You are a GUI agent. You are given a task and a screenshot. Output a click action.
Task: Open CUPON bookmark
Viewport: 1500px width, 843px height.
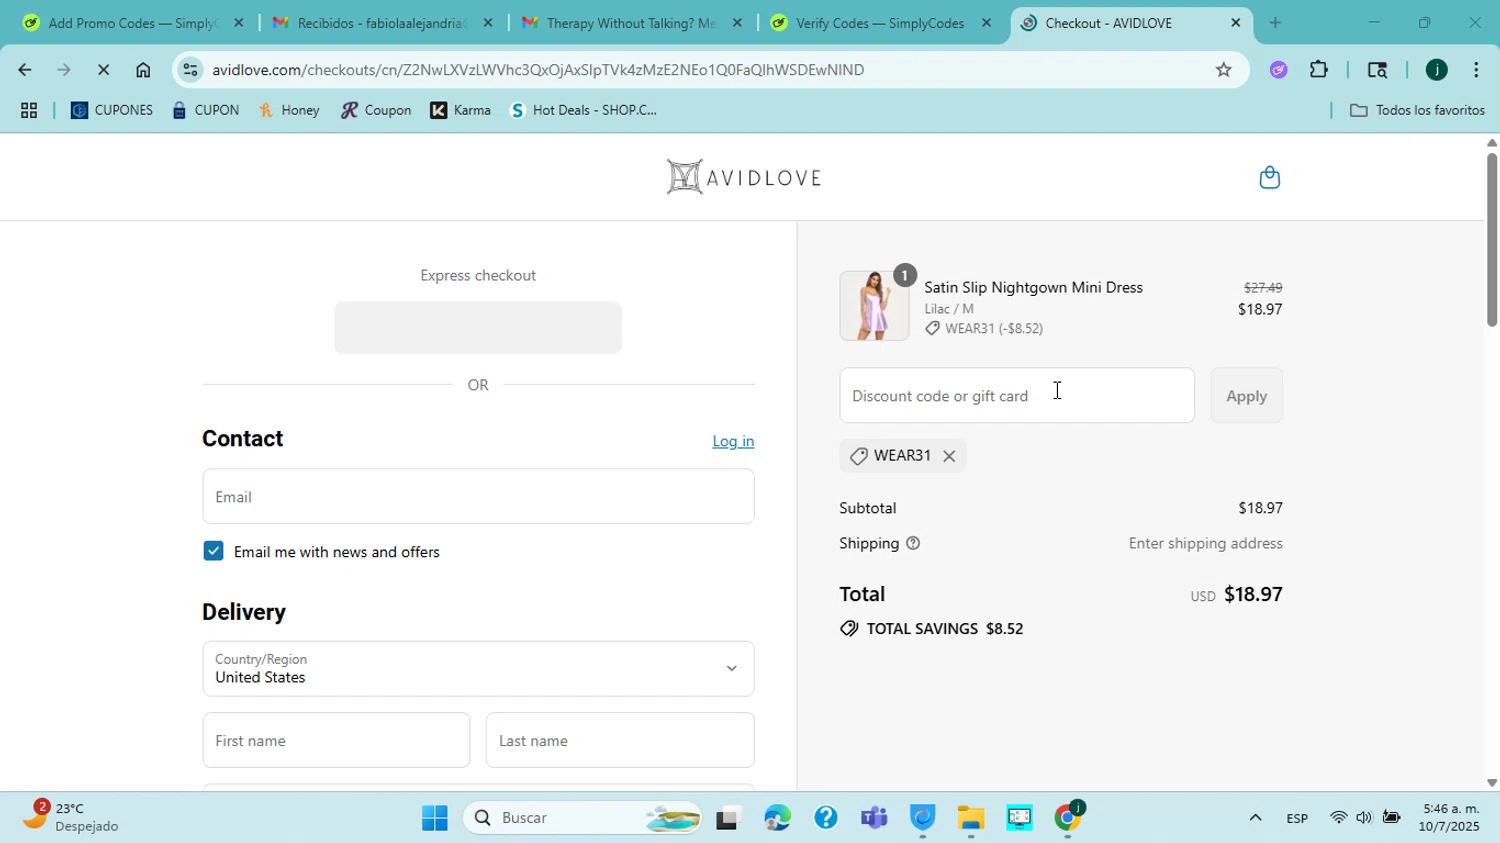(205, 110)
